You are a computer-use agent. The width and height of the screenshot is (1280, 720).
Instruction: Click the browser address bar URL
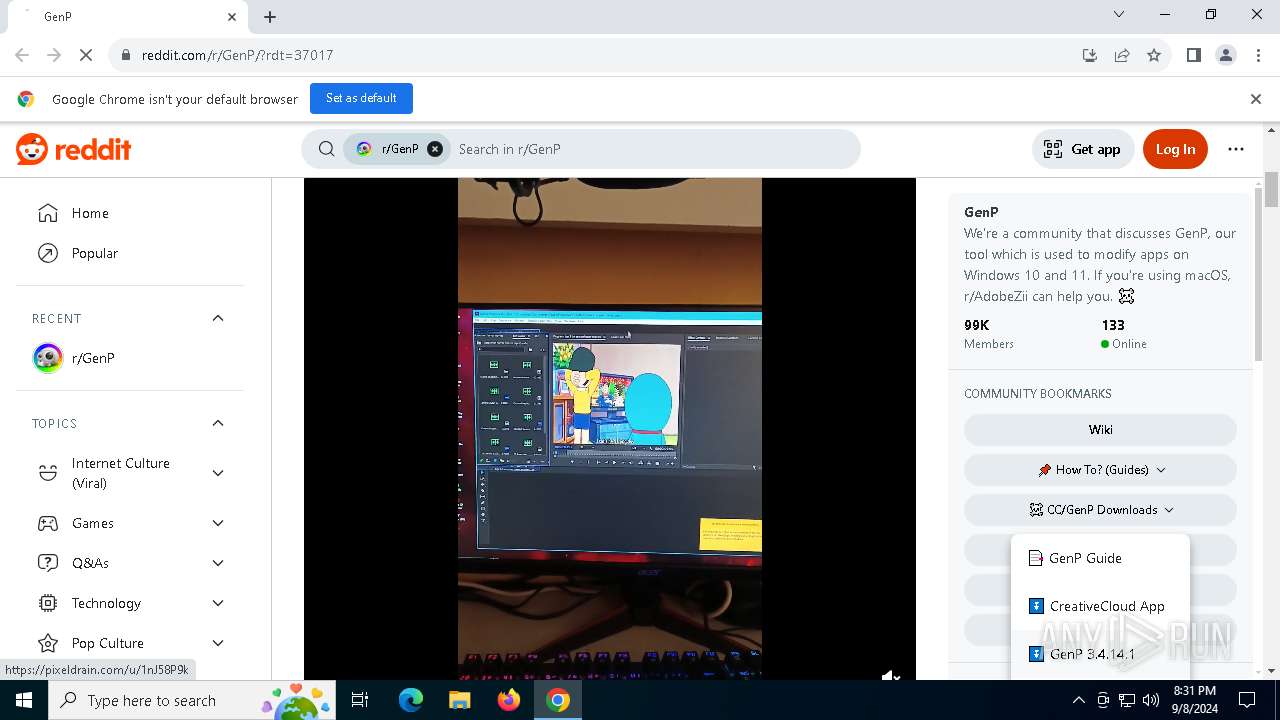coord(237,55)
